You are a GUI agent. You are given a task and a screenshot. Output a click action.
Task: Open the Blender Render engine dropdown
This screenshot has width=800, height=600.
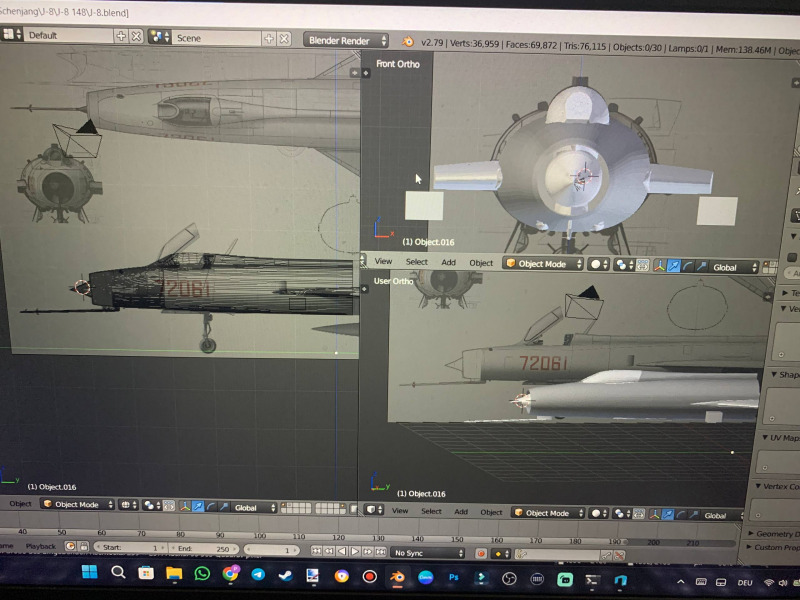(347, 40)
